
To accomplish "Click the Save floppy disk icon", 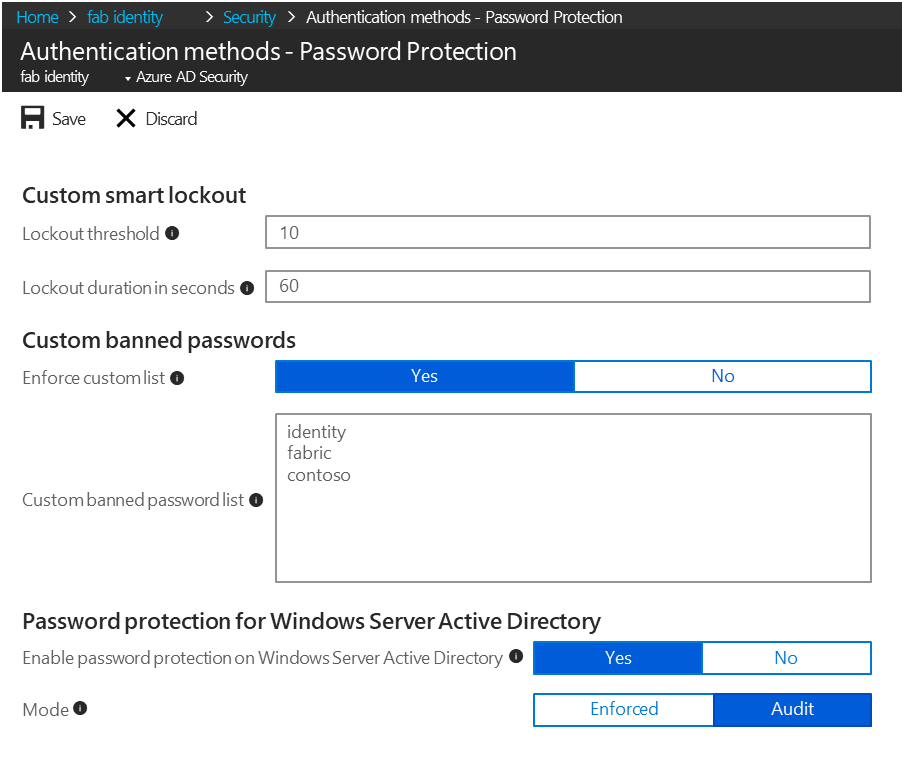I will coord(32,118).
